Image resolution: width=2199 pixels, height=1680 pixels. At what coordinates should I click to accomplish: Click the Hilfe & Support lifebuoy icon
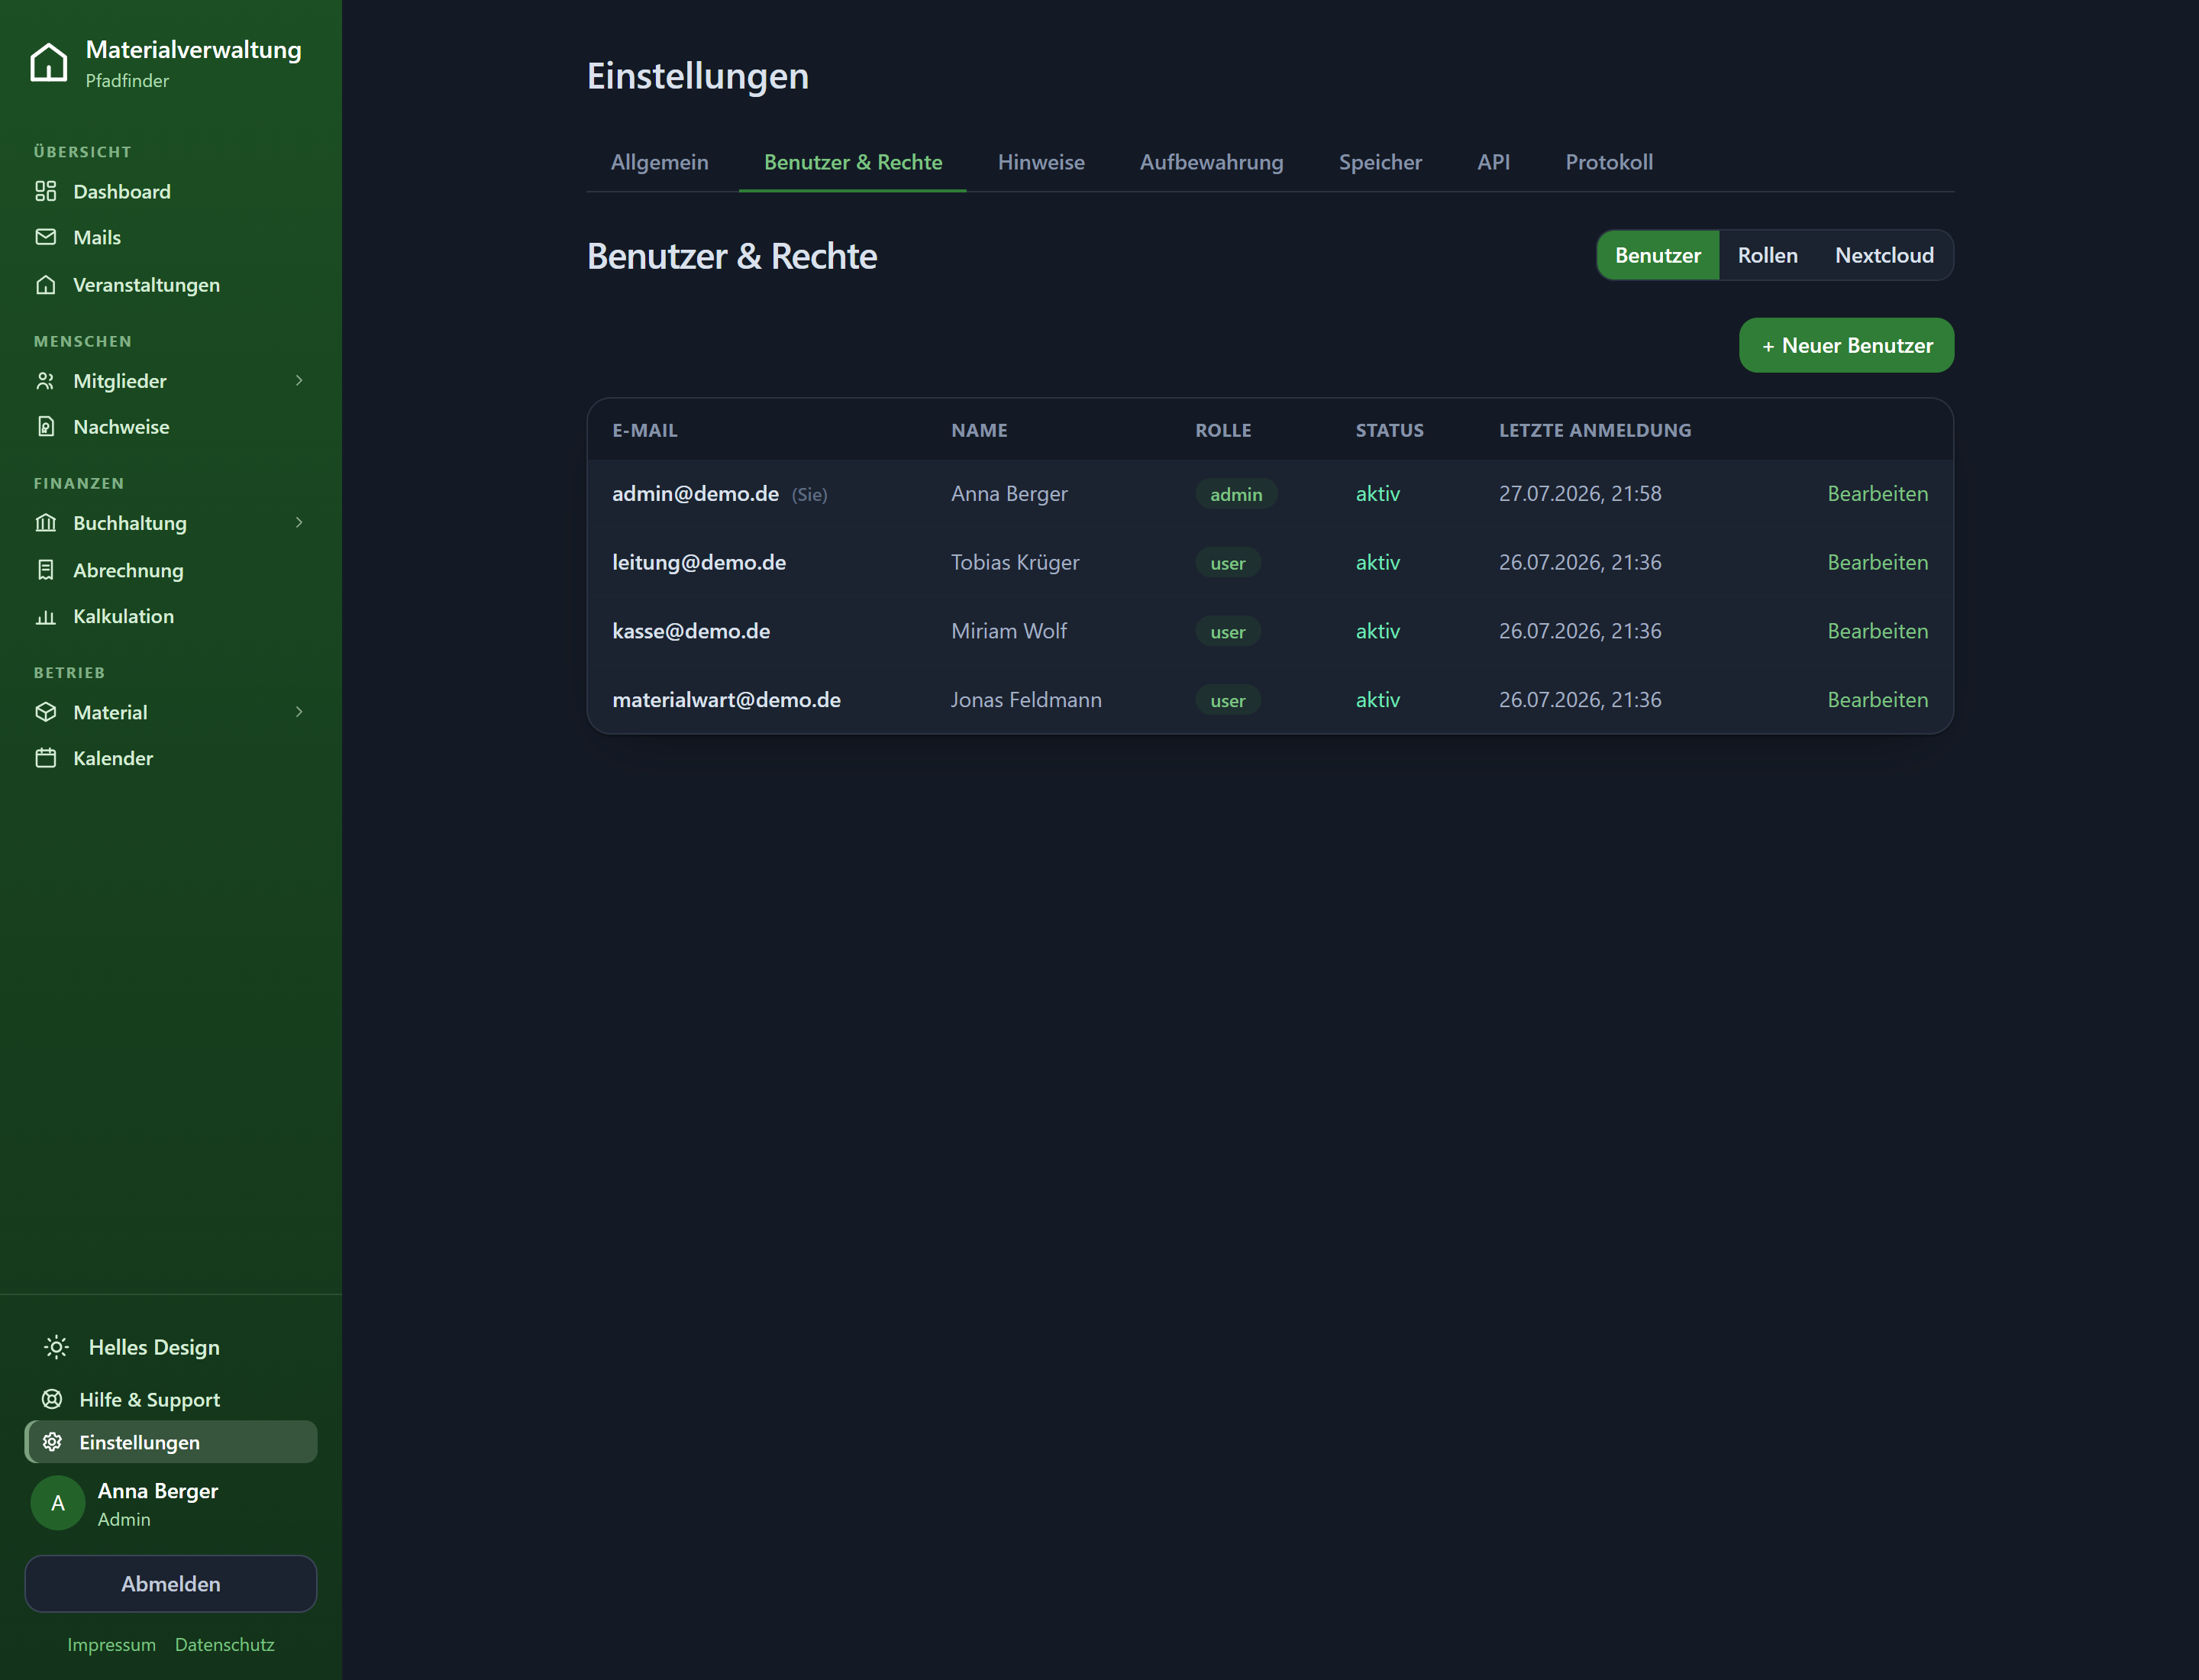(52, 1399)
